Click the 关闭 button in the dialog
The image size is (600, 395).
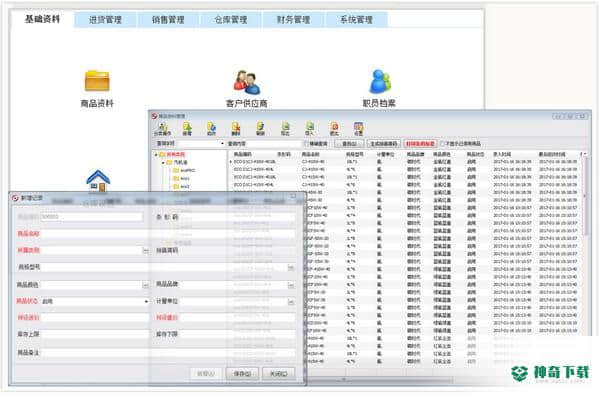(278, 374)
